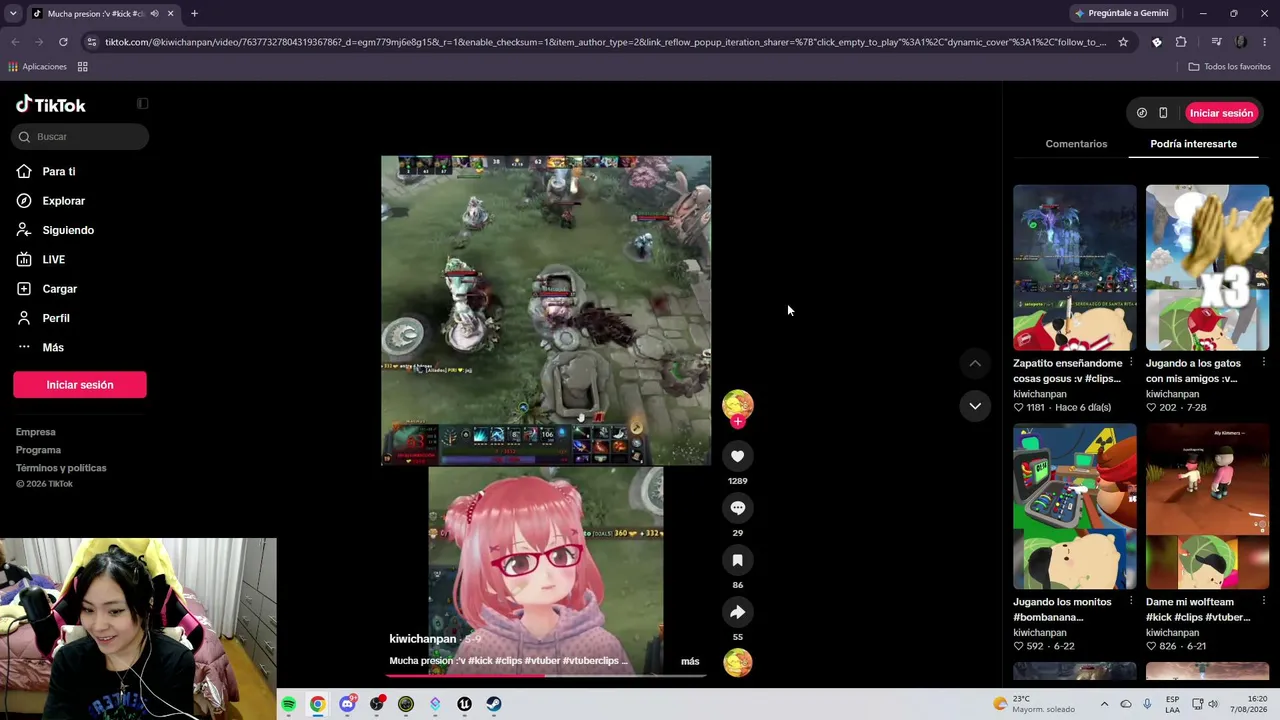Open the Aplicaciones bookmark
The image size is (1280, 720).
pos(37,67)
